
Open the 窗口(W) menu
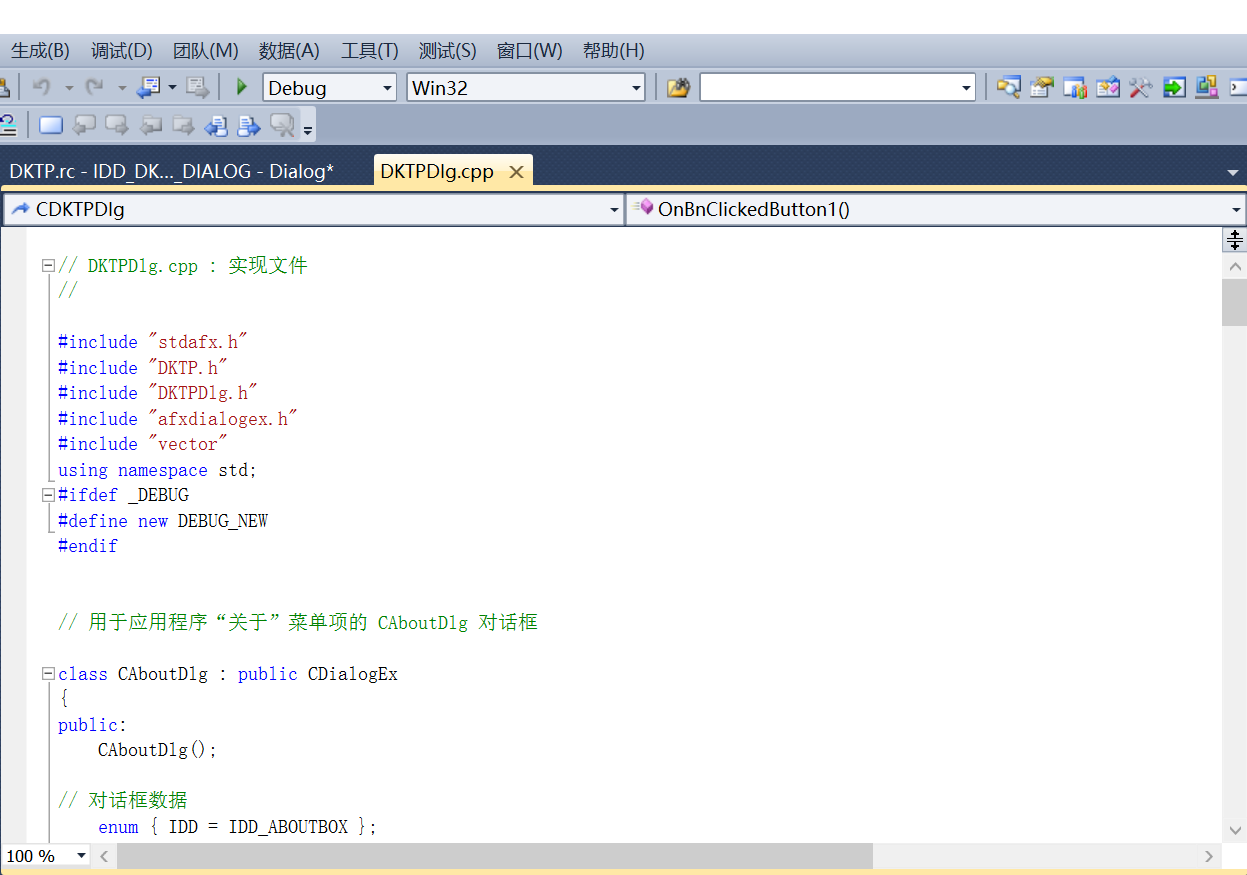pyautogui.click(x=530, y=50)
